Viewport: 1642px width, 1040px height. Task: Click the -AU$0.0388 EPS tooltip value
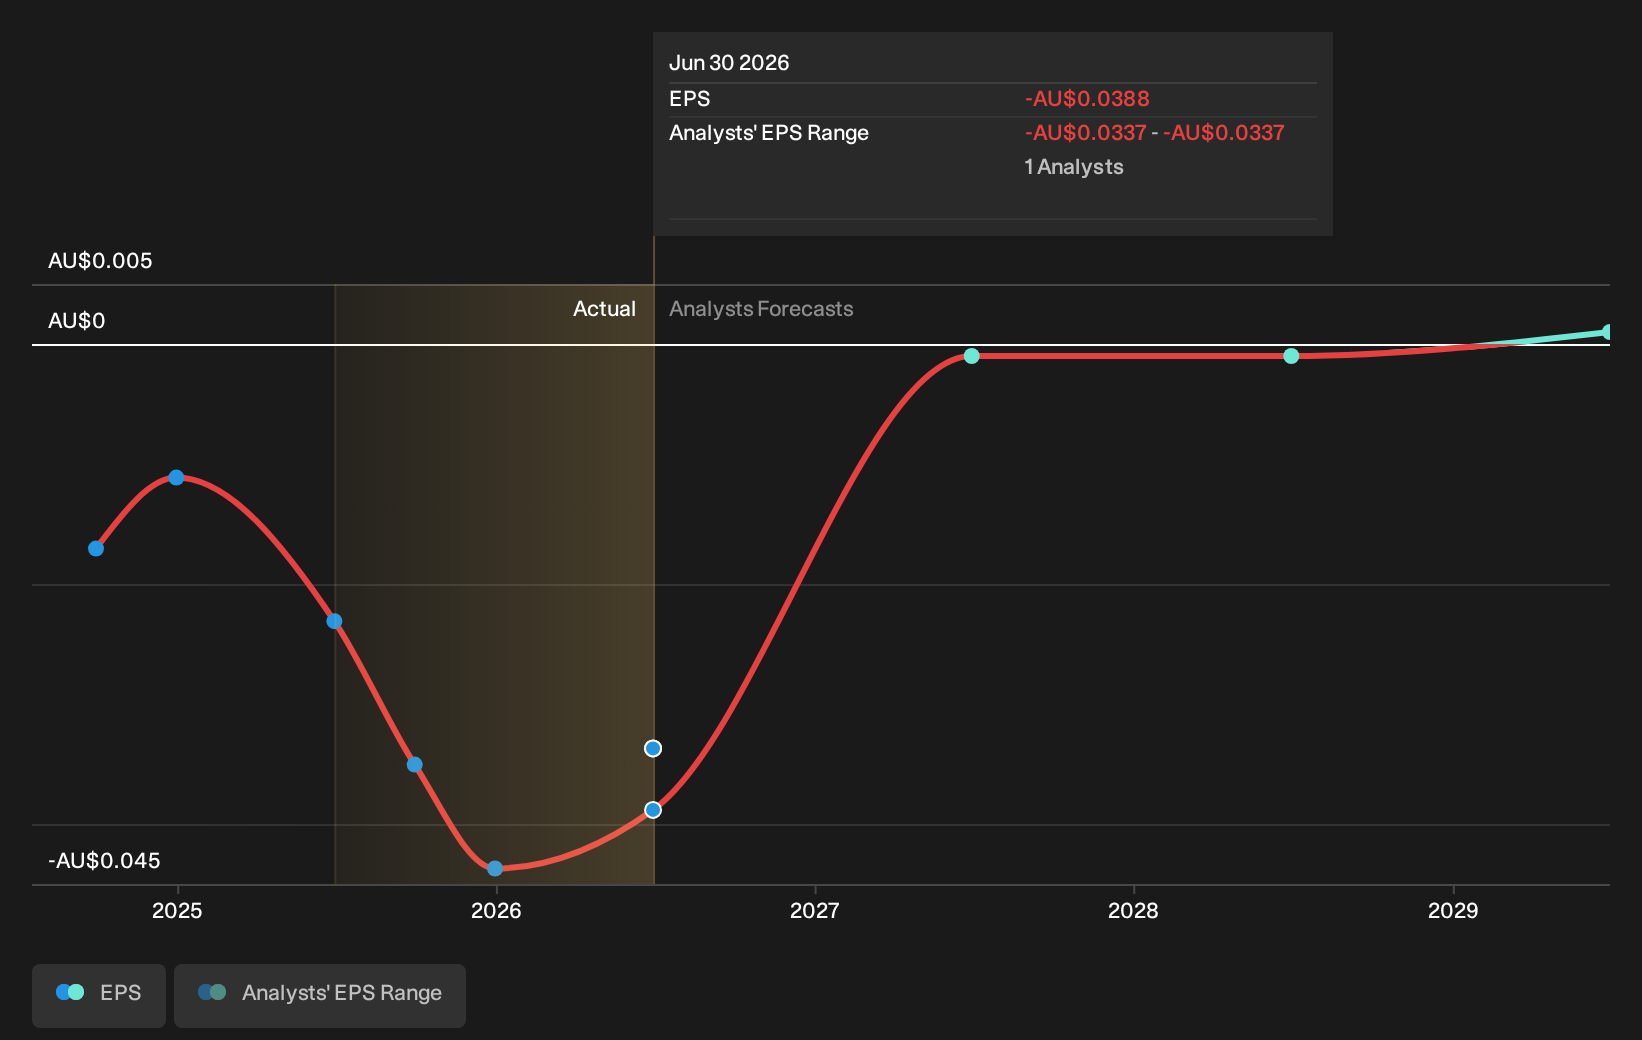point(1087,99)
